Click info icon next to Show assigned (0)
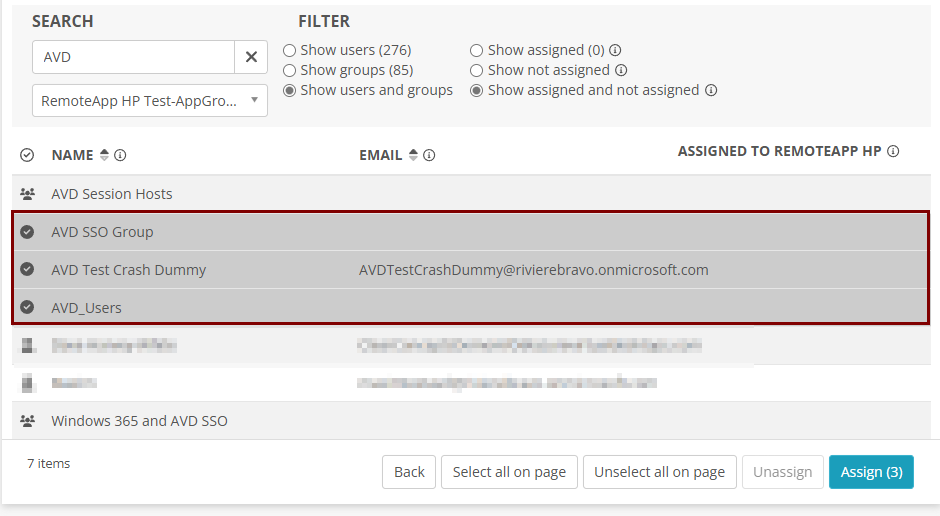This screenshot has width=940, height=516. (x=615, y=50)
